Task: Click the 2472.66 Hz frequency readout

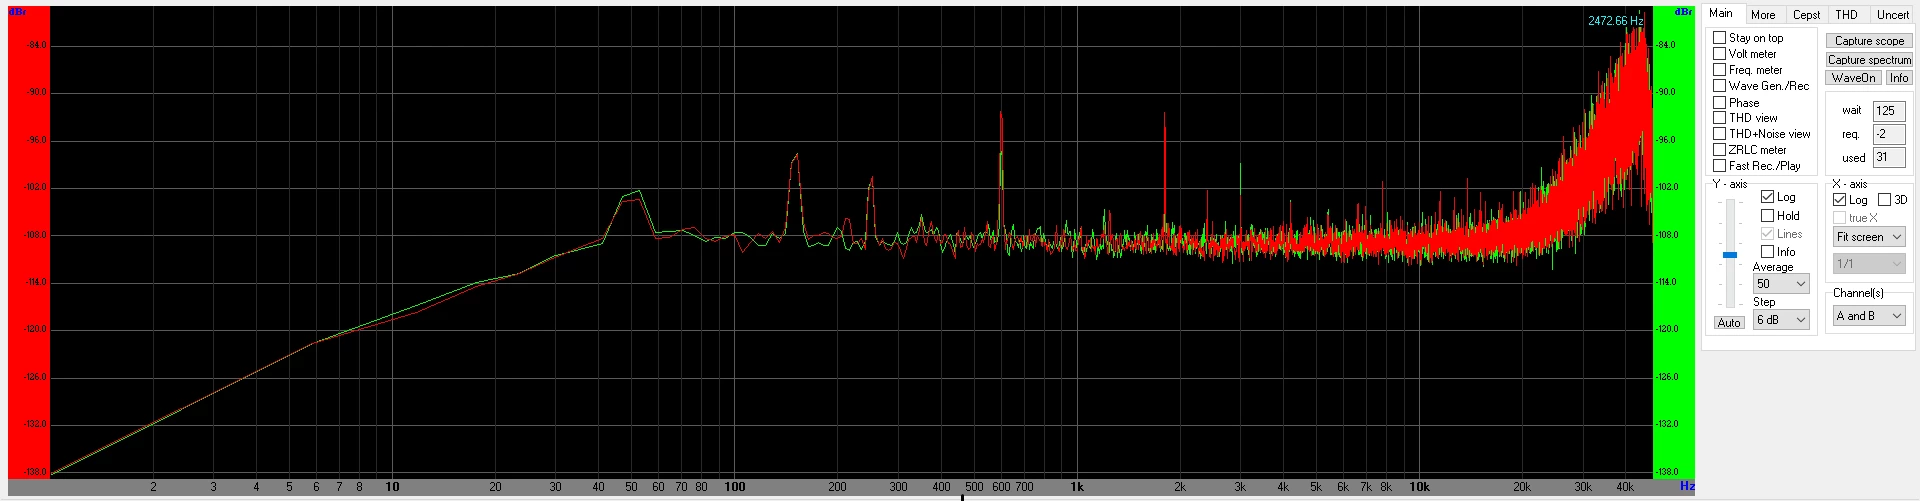Action: pos(1615,21)
